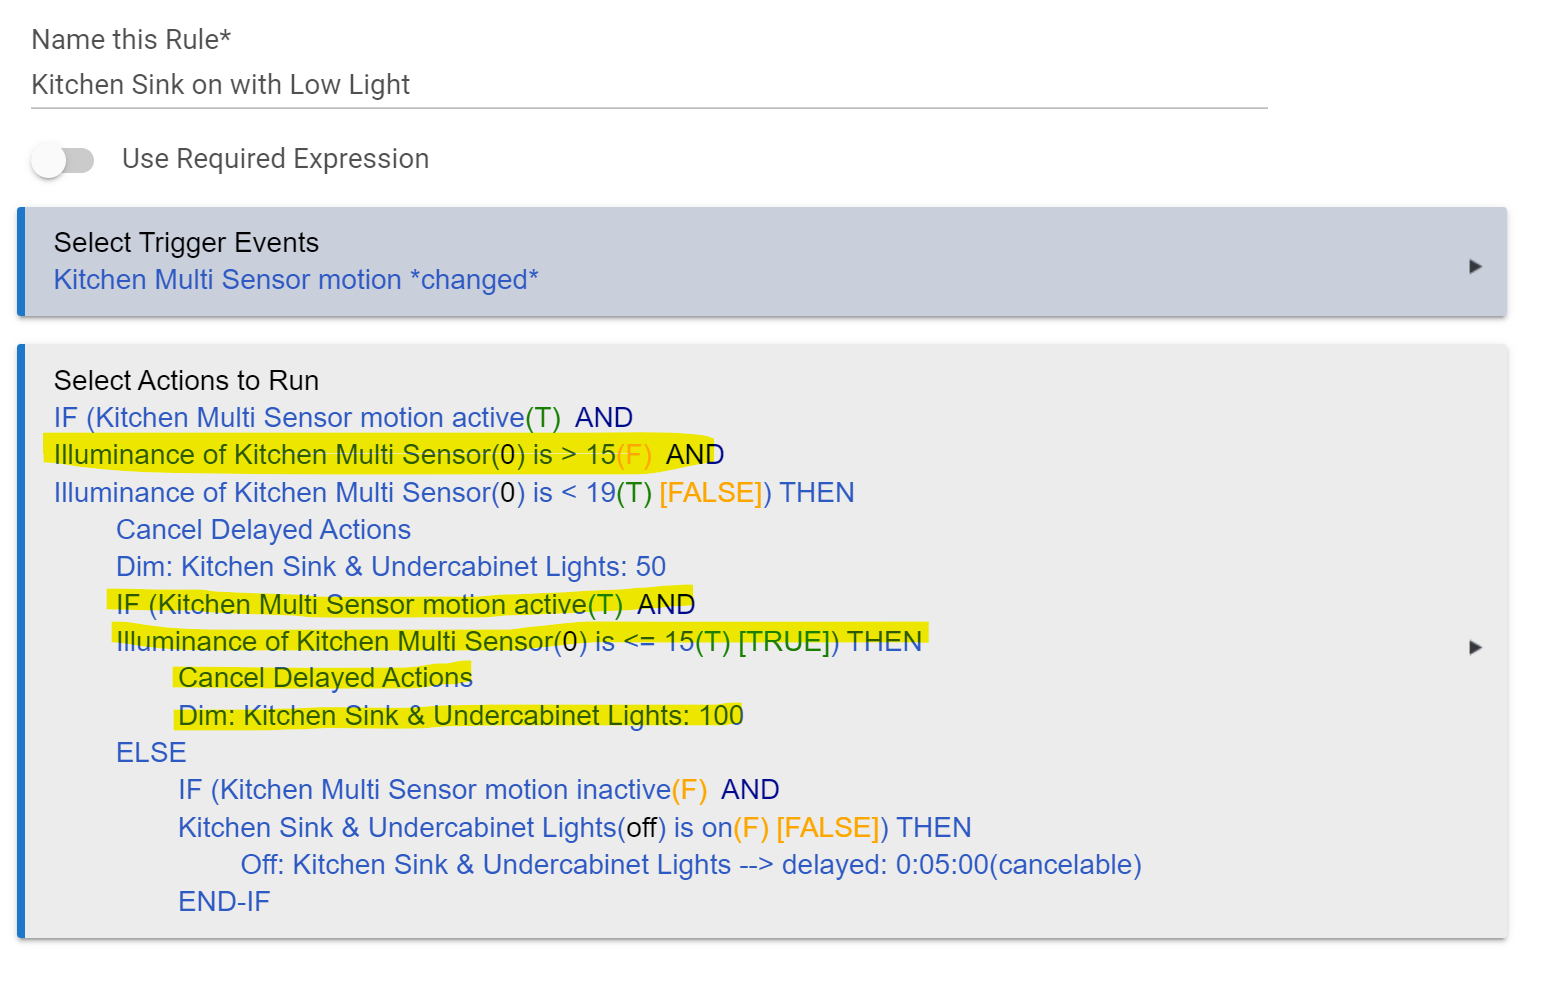Click the highlighted motion active AND condition
The image size is (1550, 985).
[400, 604]
